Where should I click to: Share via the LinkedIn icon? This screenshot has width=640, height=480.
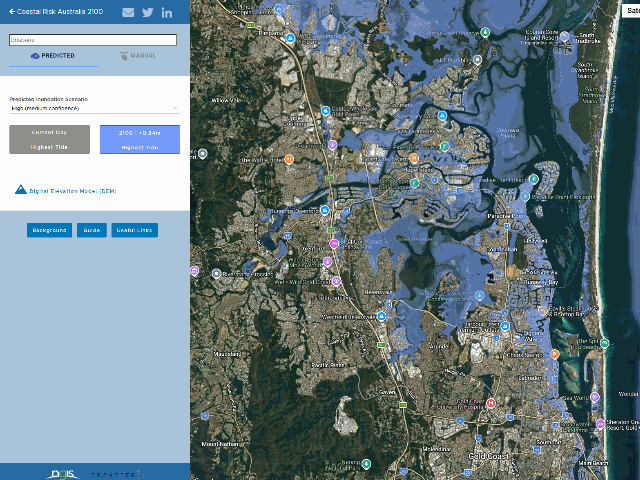(x=167, y=13)
